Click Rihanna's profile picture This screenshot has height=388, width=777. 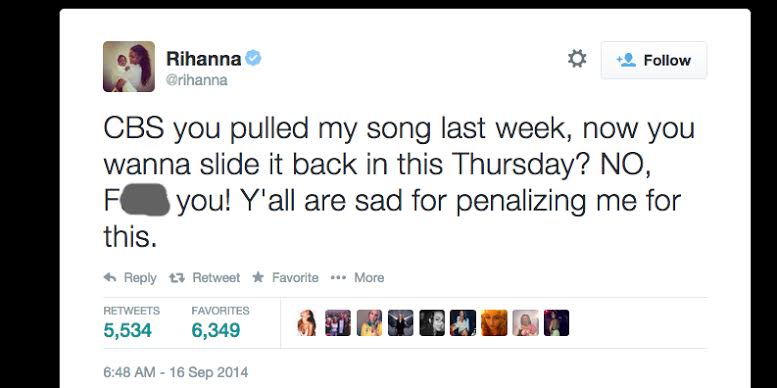[x=129, y=66]
